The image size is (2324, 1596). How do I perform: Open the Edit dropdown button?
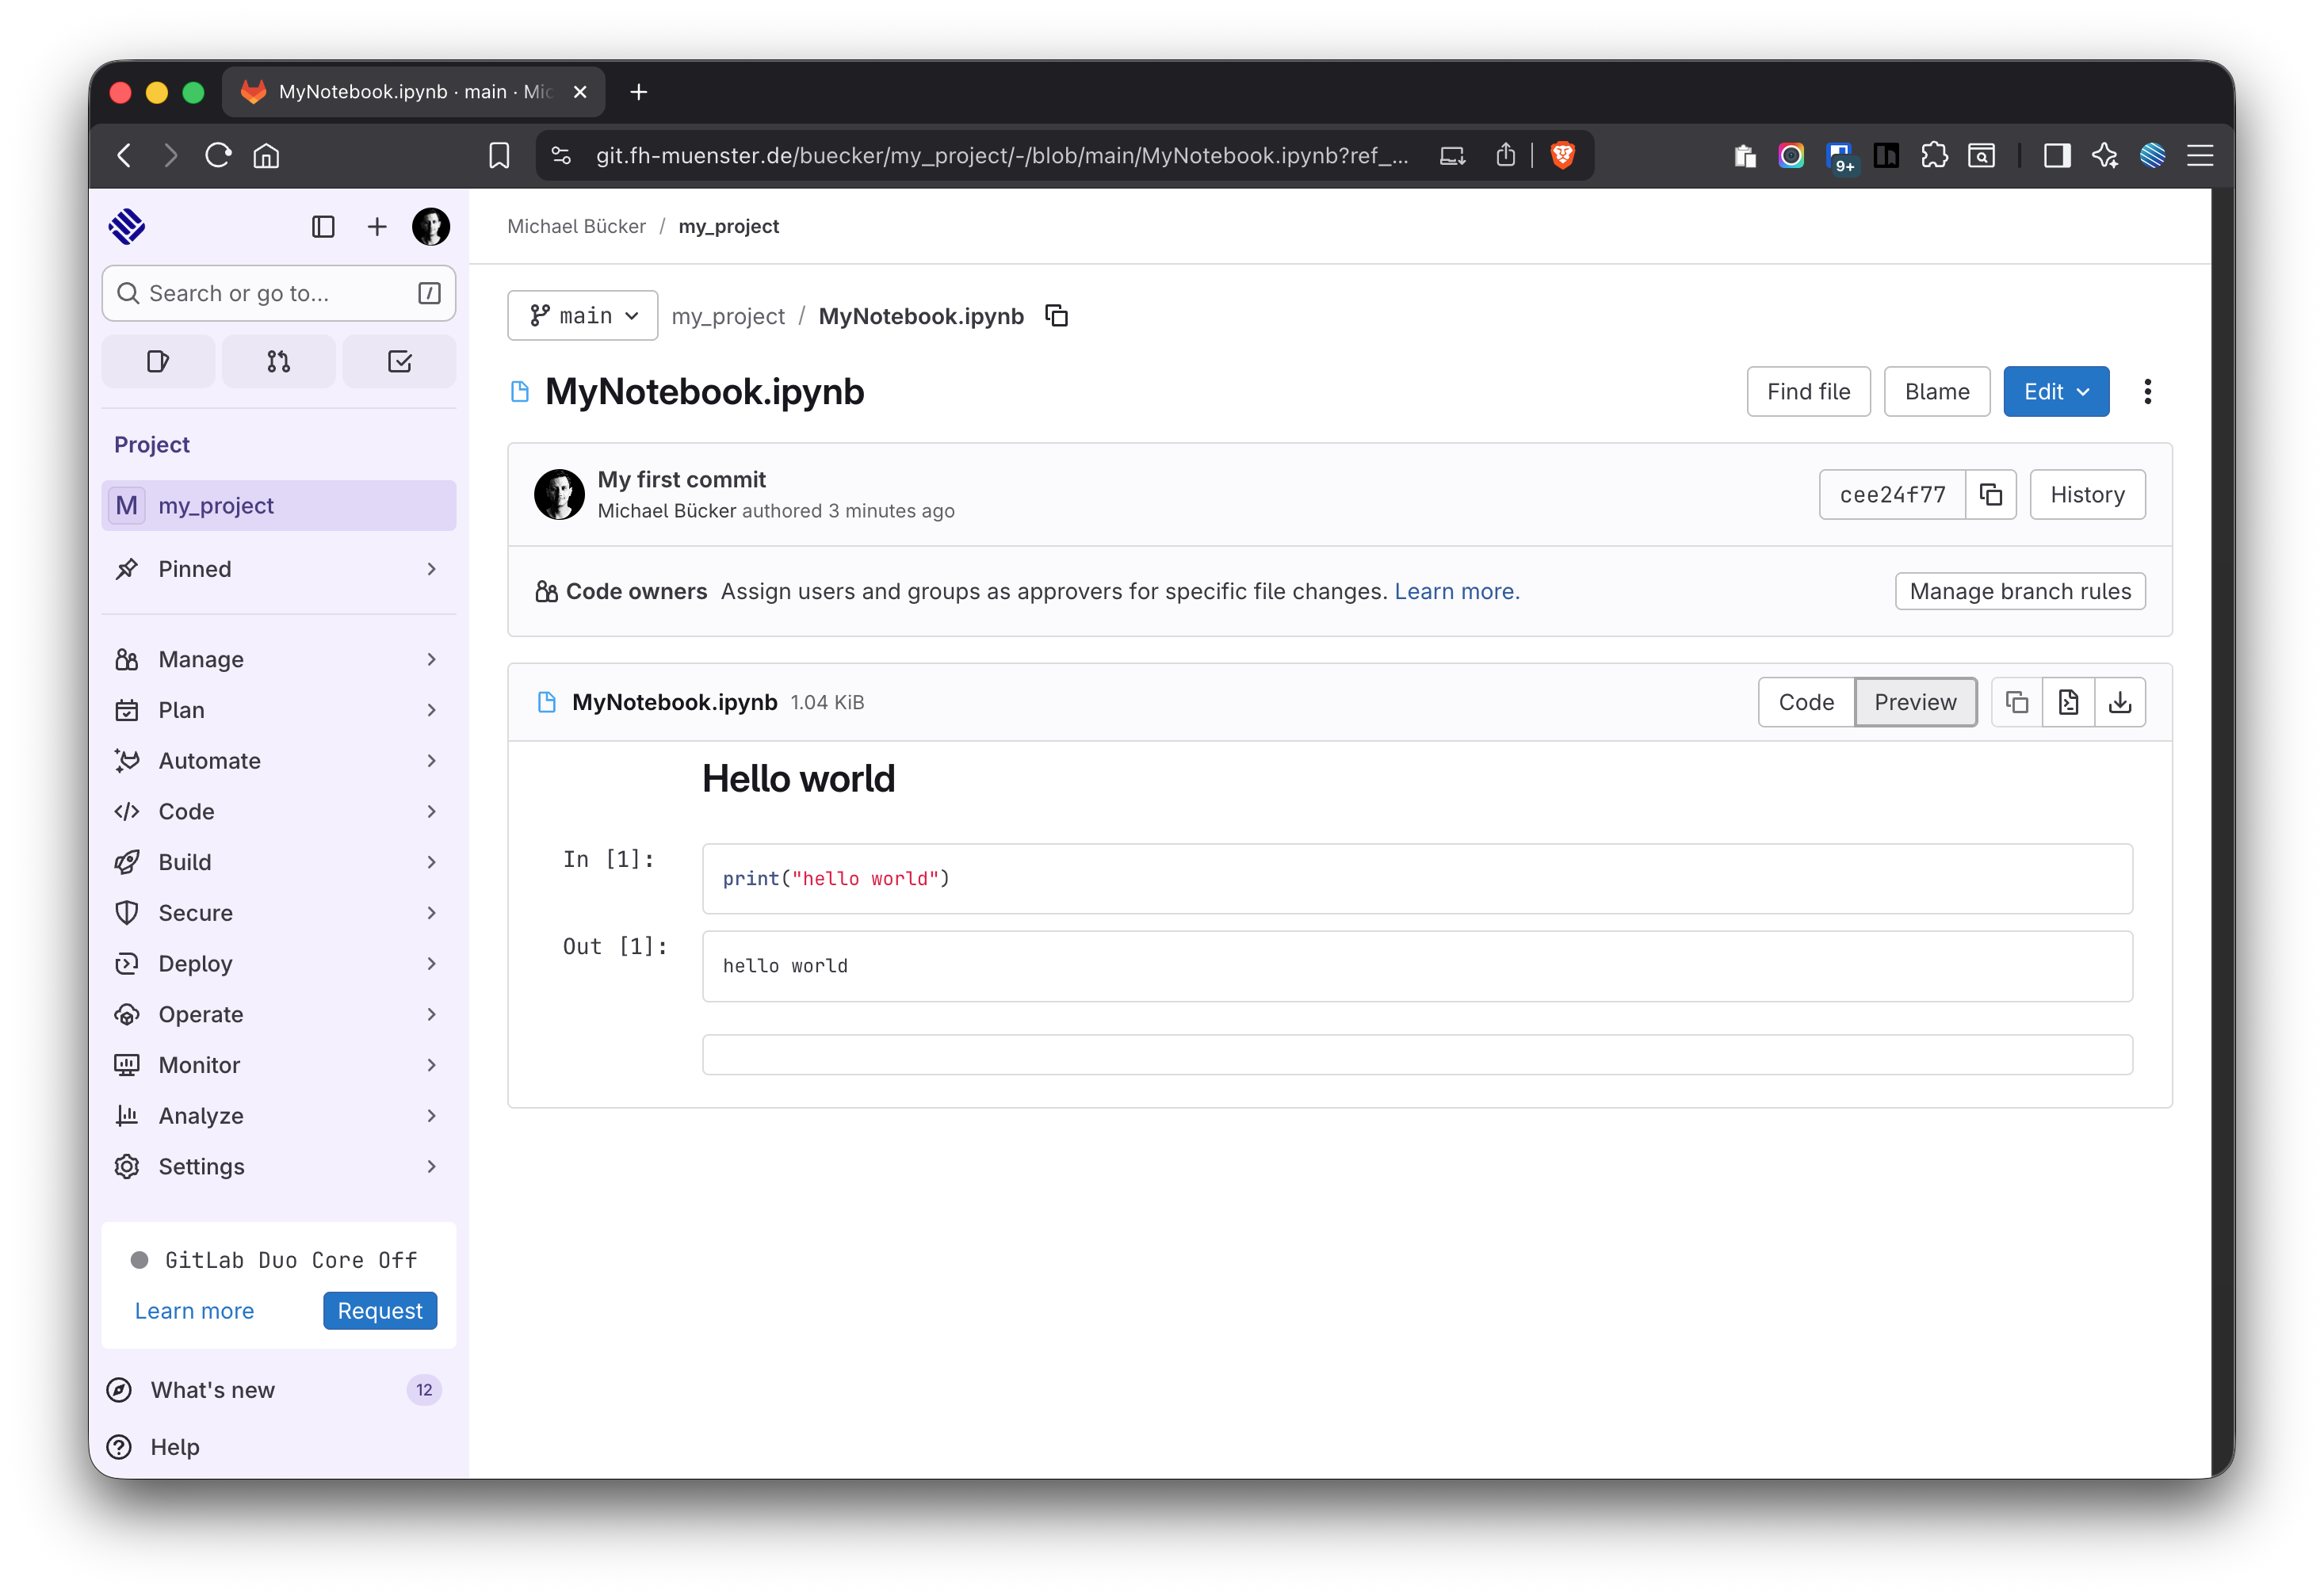coord(2055,392)
